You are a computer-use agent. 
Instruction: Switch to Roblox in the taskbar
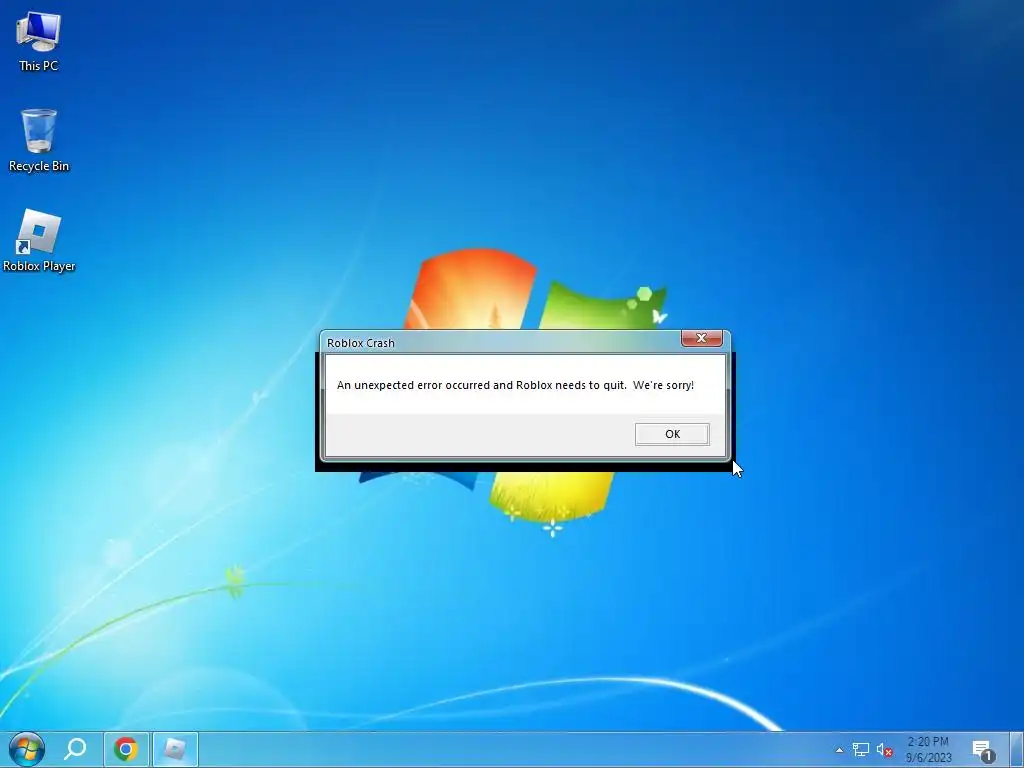174,749
